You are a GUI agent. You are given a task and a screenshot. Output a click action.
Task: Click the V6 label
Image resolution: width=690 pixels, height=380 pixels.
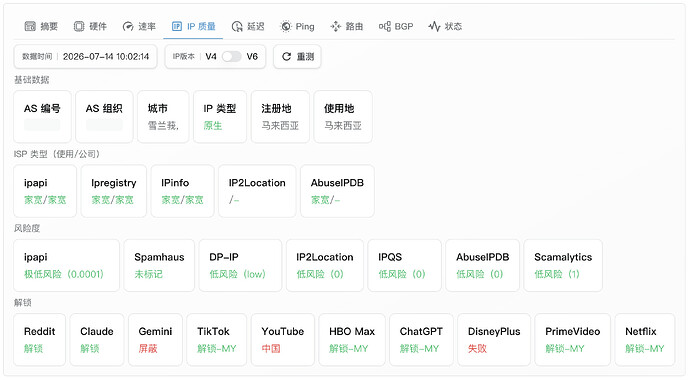pyautogui.click(x=252, y=56)
